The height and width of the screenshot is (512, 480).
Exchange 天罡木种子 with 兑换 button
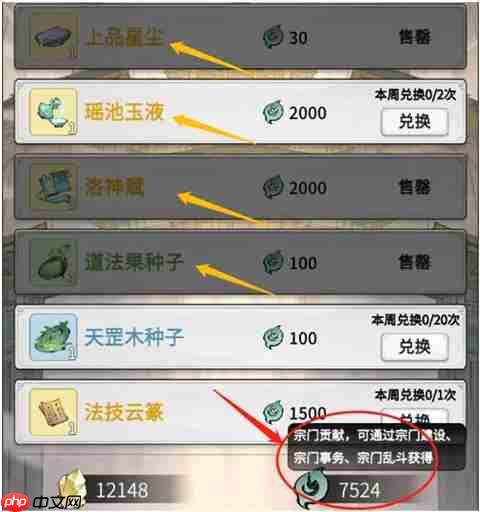pyautogui.click(x=414, y=347)
